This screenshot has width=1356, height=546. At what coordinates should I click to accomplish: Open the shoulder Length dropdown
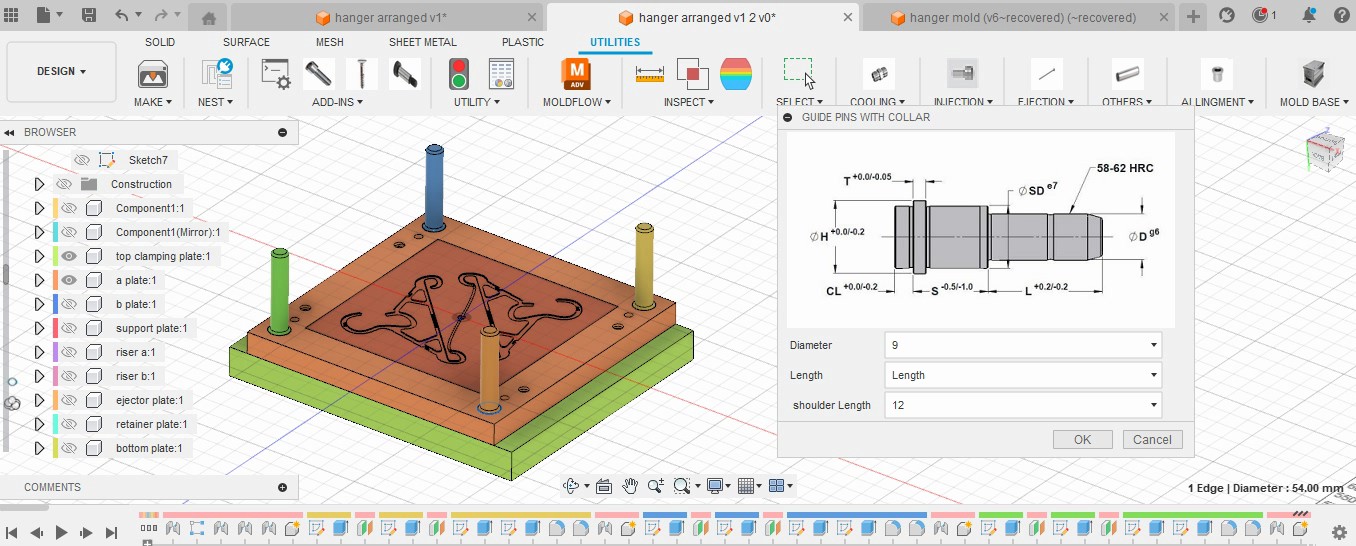click(1022, 405)
